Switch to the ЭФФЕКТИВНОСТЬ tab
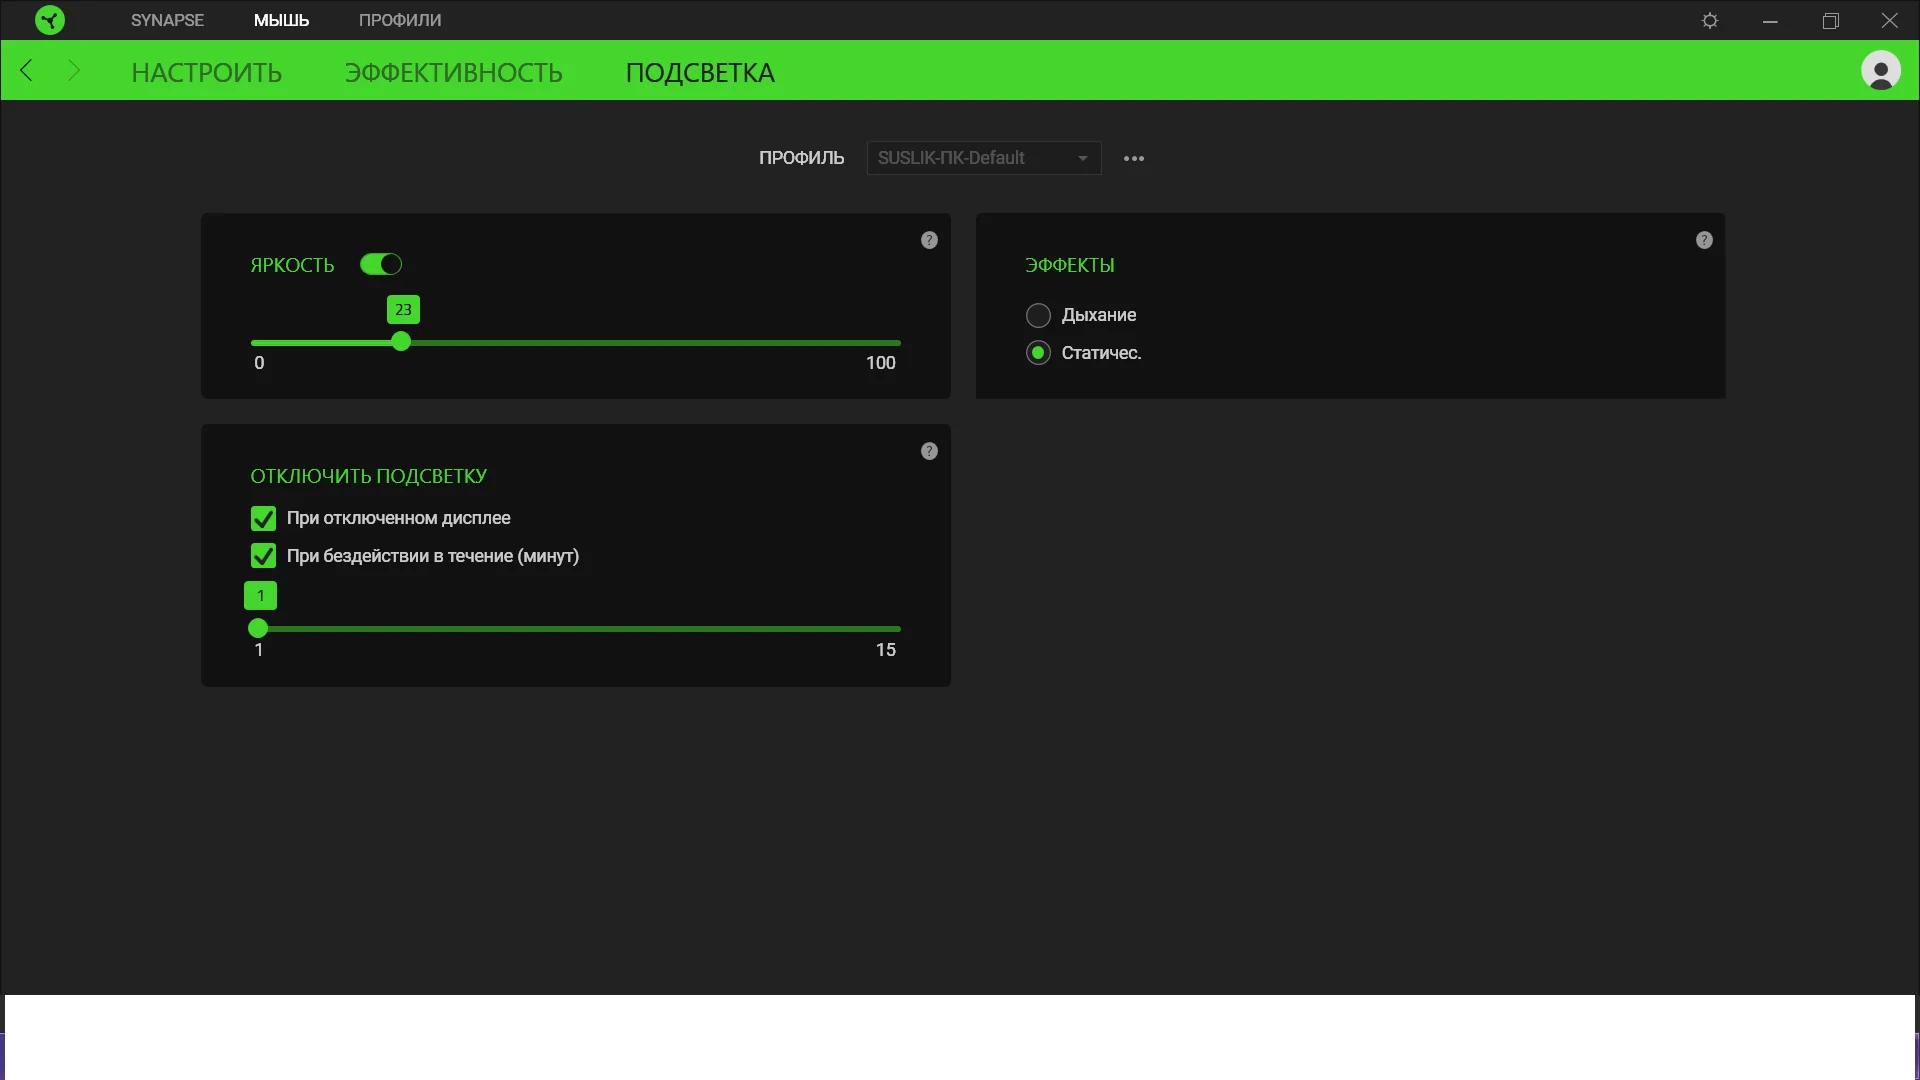Screen dimensions: 1920x1080 453,73
